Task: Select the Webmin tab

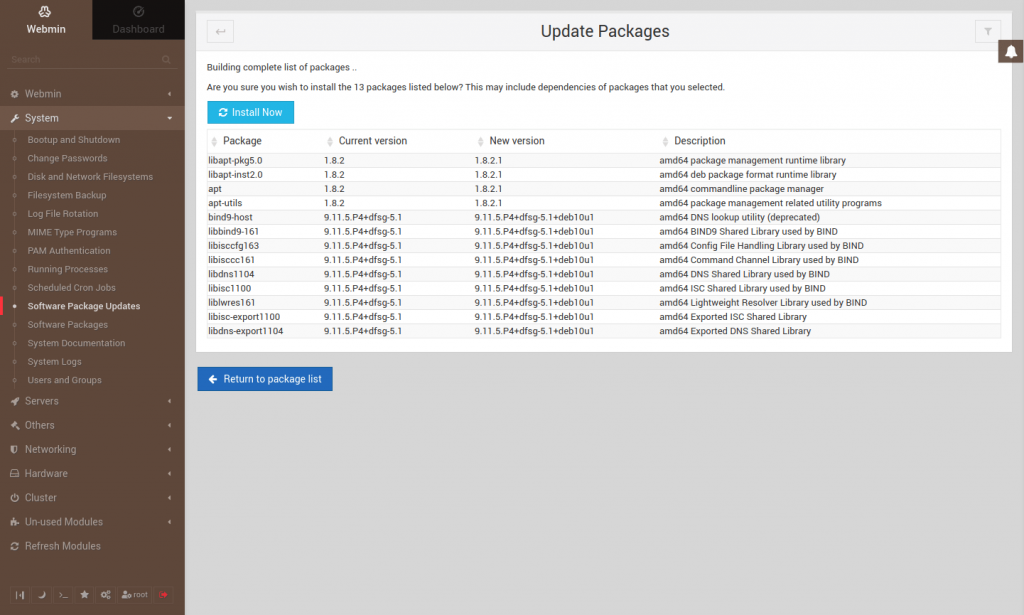Action: pyautogui.click(x=46, y=20)
